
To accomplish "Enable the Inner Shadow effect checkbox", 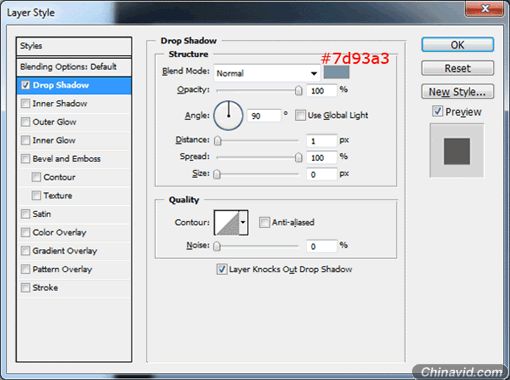I will point(26,103).
